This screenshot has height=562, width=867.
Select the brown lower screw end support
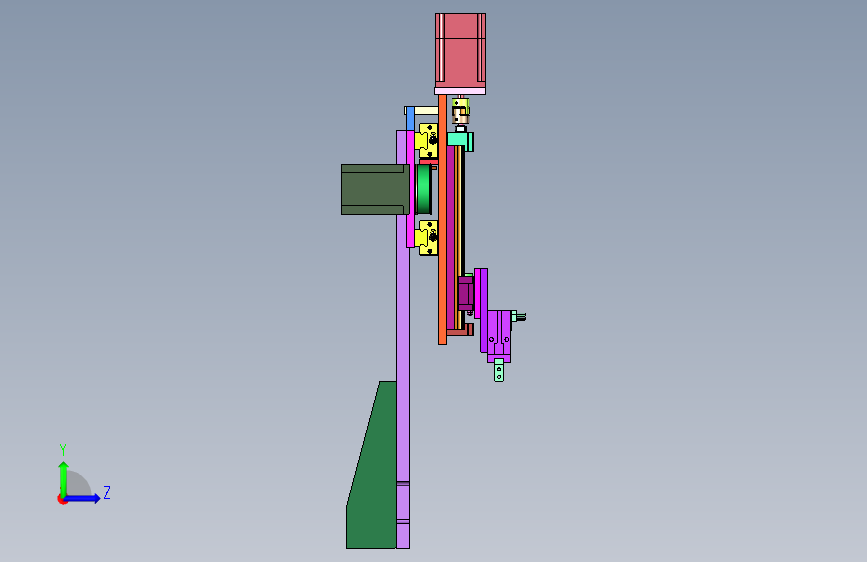(x=460, y=330)
